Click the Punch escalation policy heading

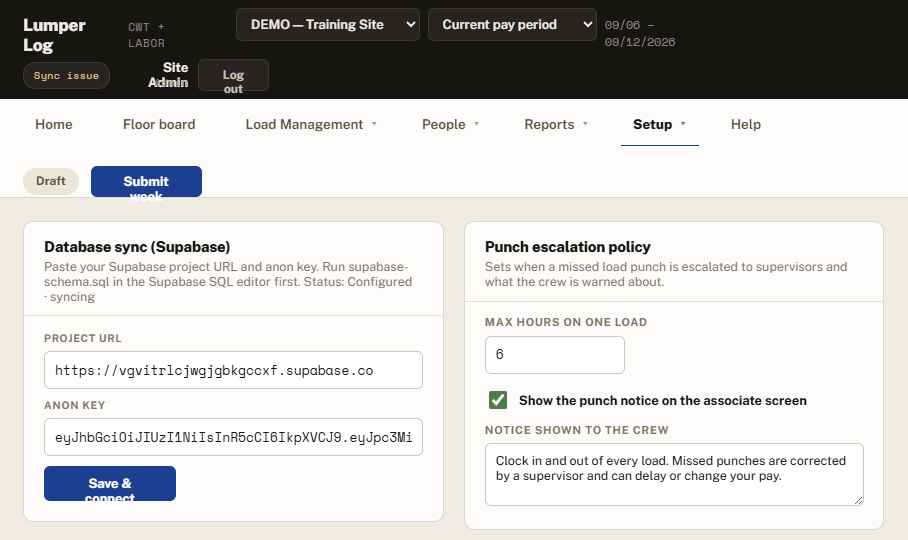568,247
